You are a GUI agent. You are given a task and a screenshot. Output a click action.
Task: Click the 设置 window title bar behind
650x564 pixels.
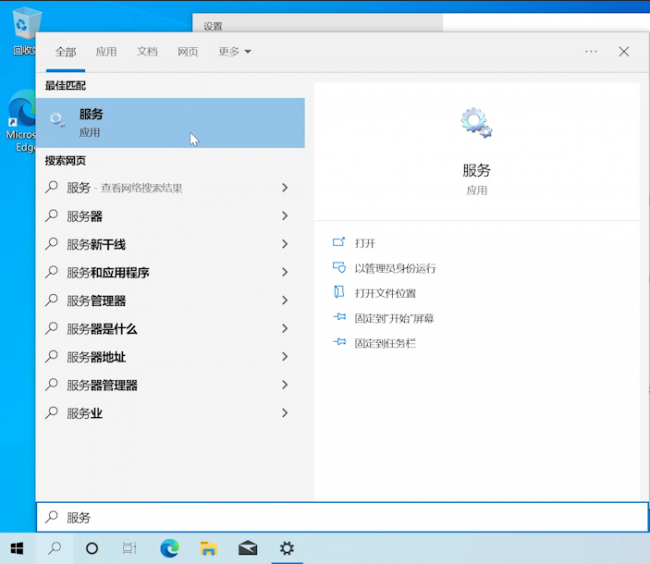point(318,23)
